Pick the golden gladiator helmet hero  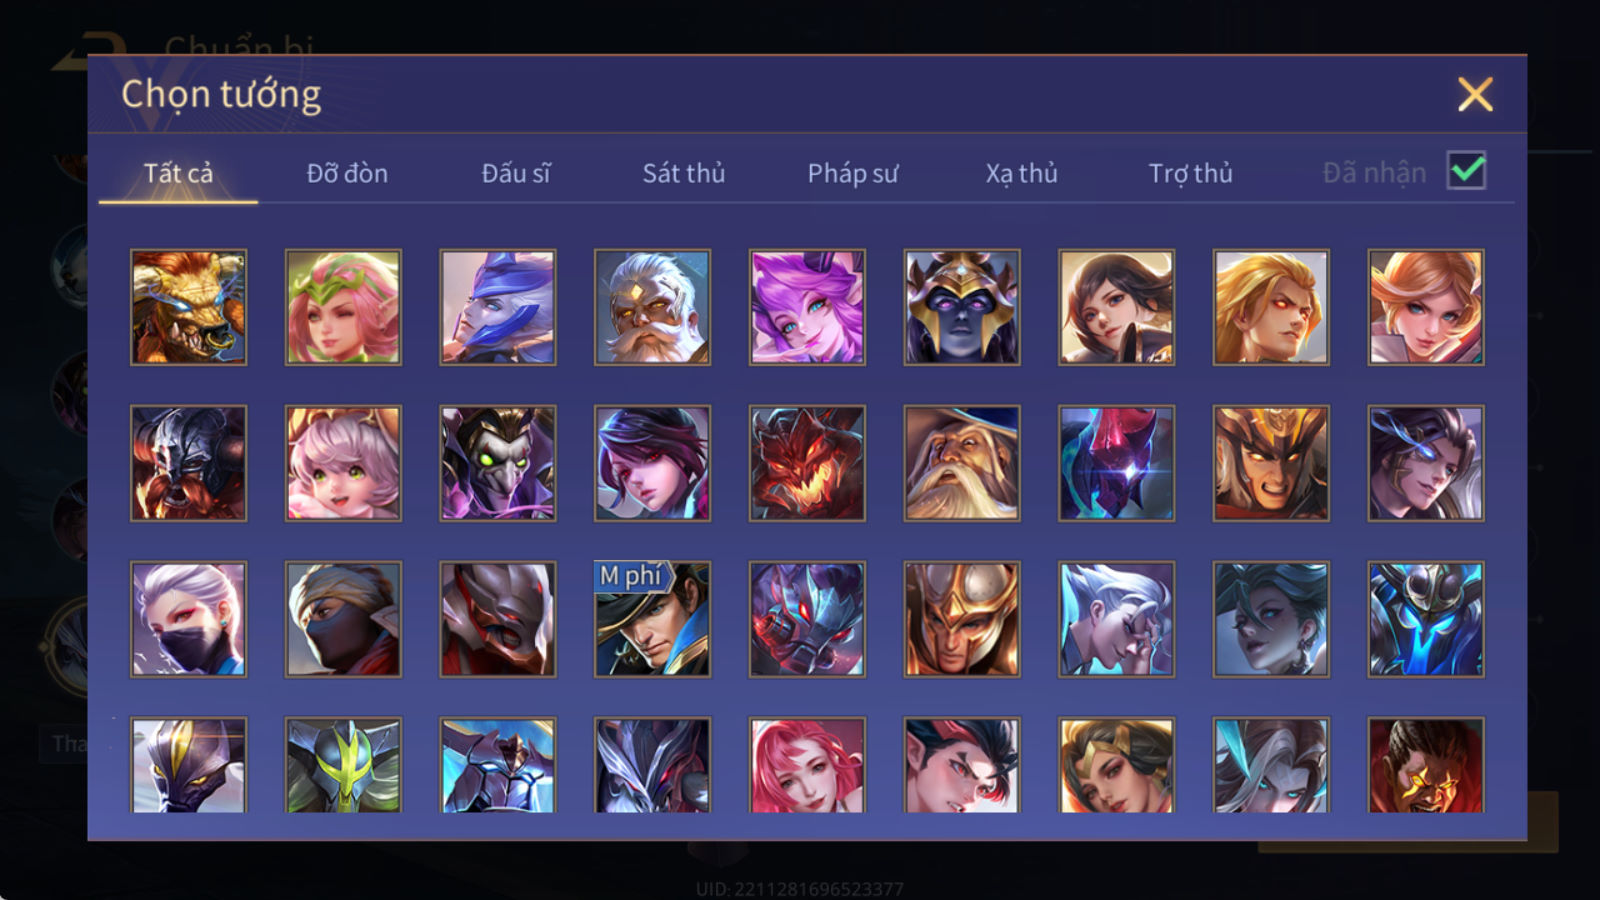962,619
